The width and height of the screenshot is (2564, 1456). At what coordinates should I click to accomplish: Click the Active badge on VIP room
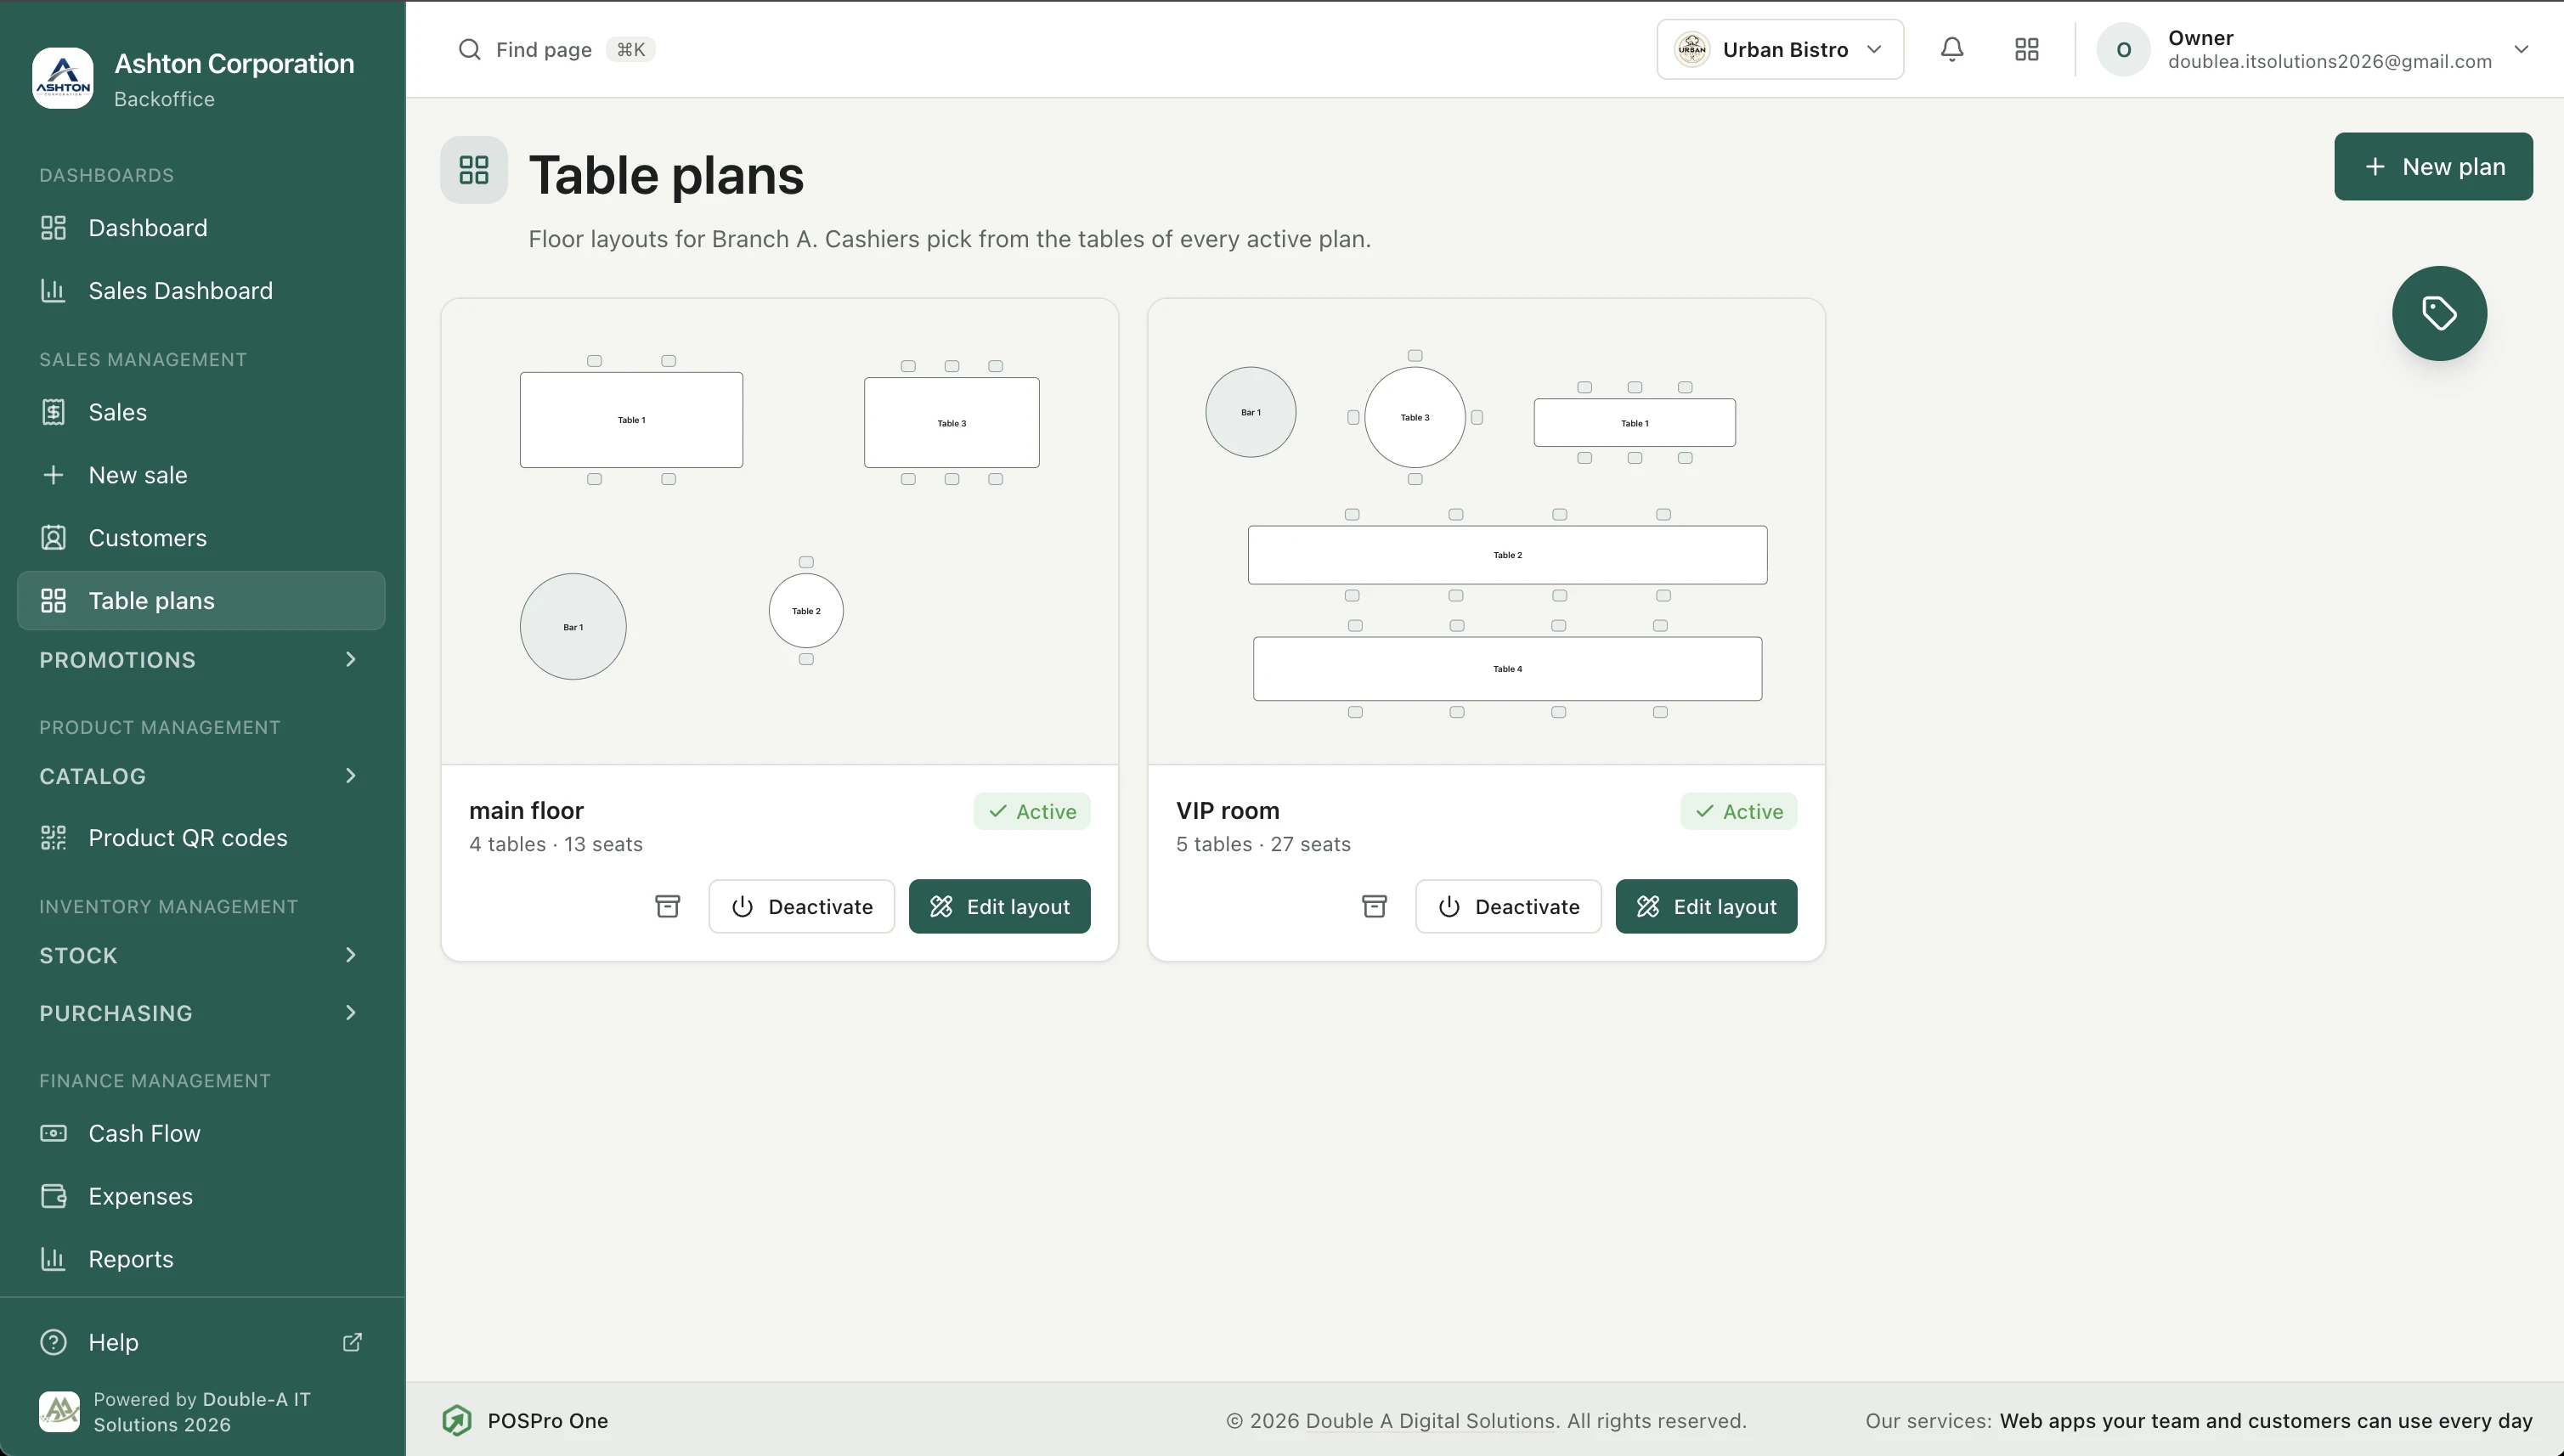click(x=1739, y=811)
